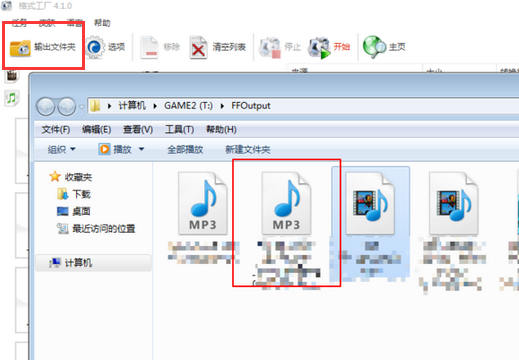
Task: Open the 编辑(E) menu
Action: (96, 129)
